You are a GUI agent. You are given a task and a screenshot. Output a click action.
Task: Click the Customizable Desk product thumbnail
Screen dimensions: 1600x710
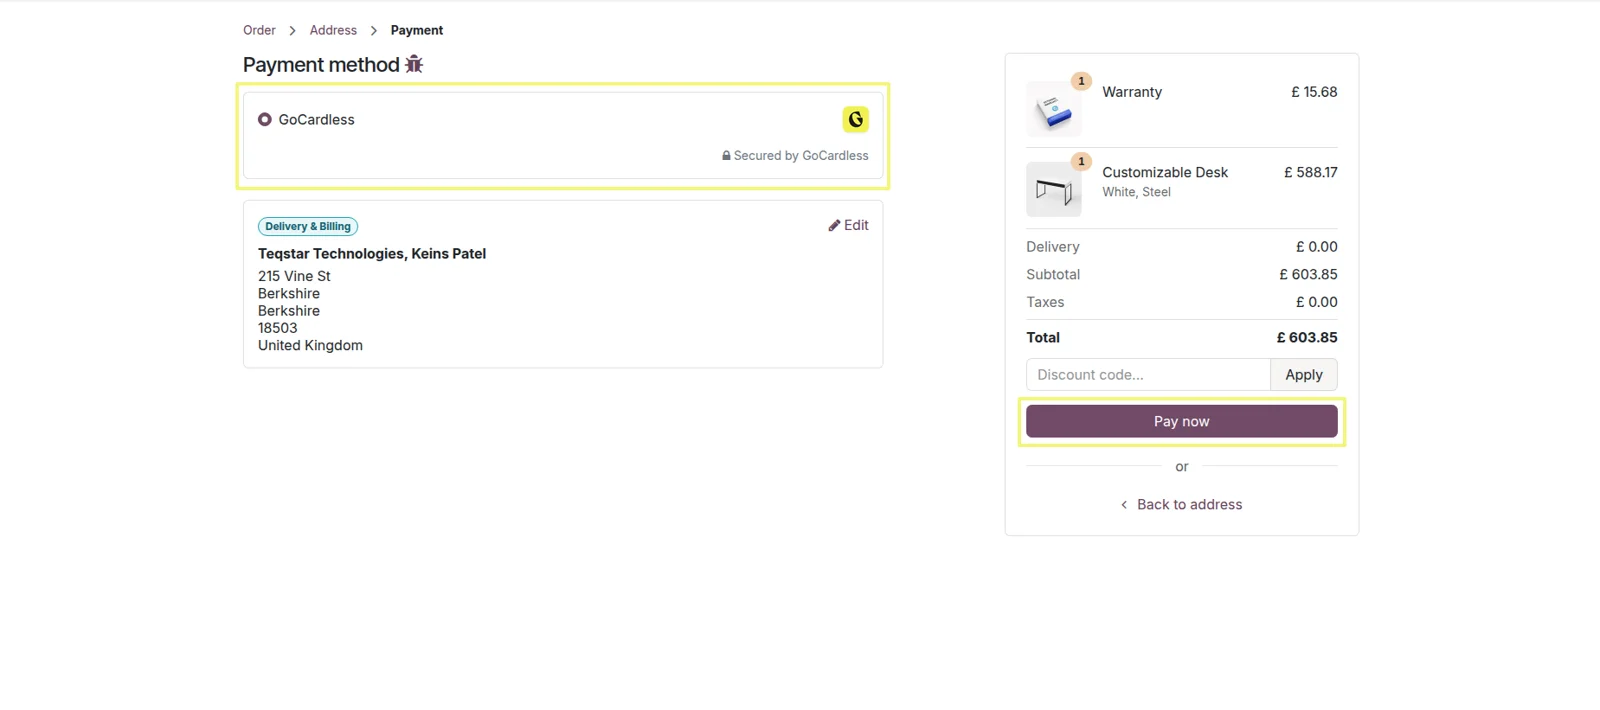(x=1053, y=189)
